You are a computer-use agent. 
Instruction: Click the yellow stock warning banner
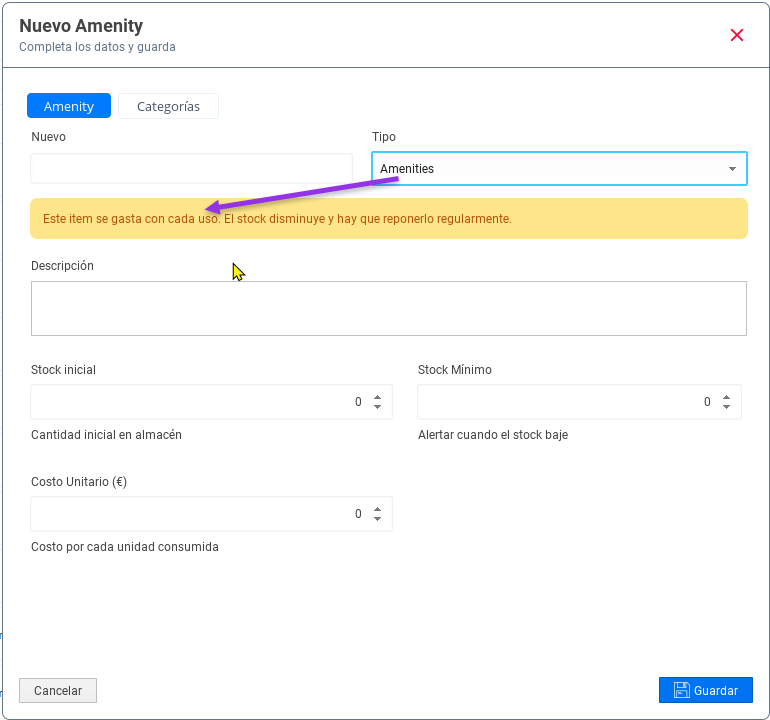click(388, 218)
